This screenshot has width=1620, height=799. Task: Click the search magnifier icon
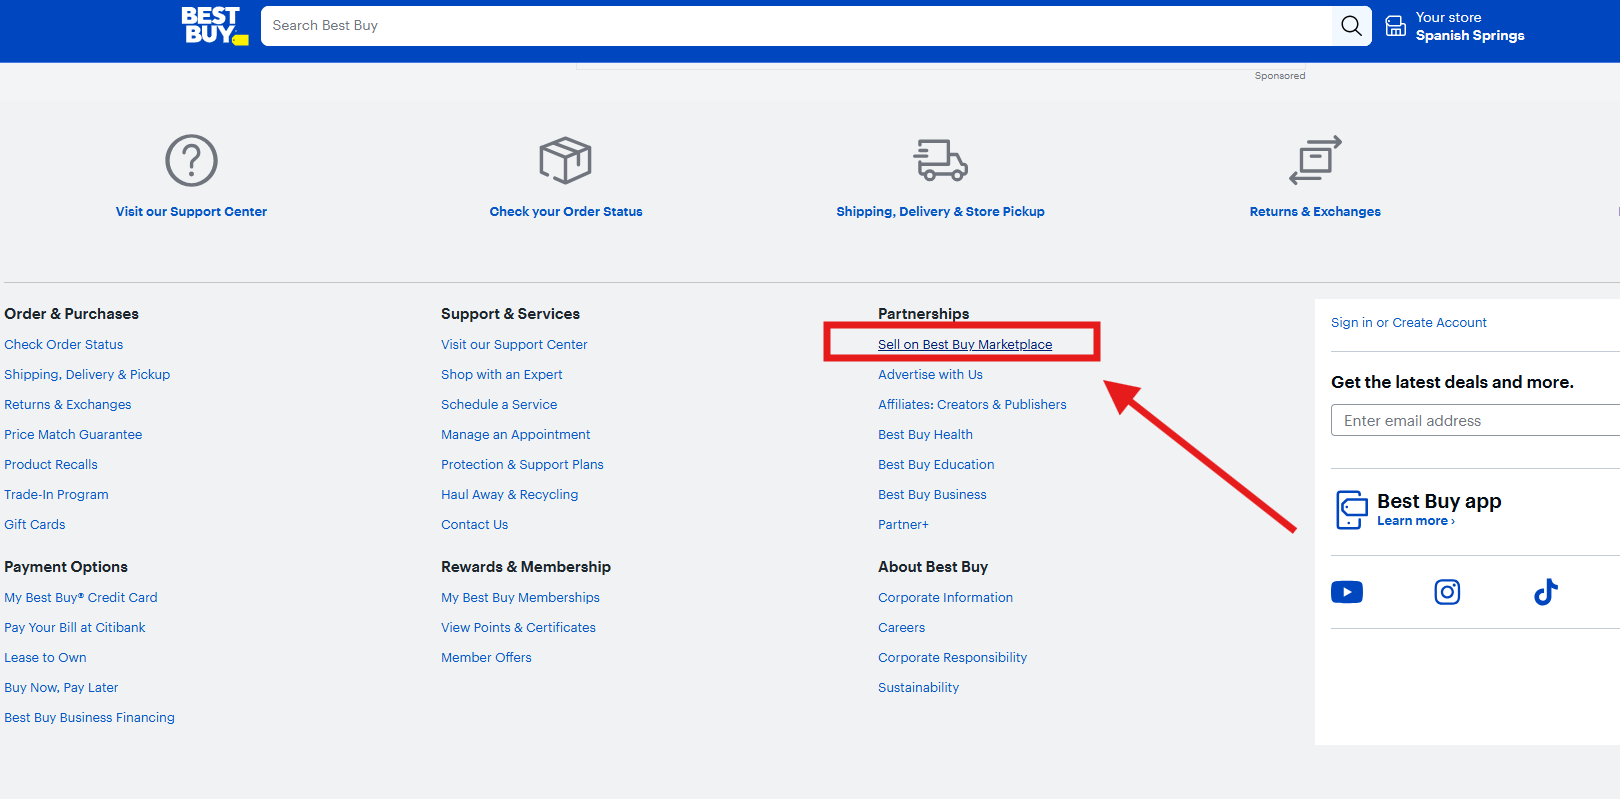[1351, 26]
